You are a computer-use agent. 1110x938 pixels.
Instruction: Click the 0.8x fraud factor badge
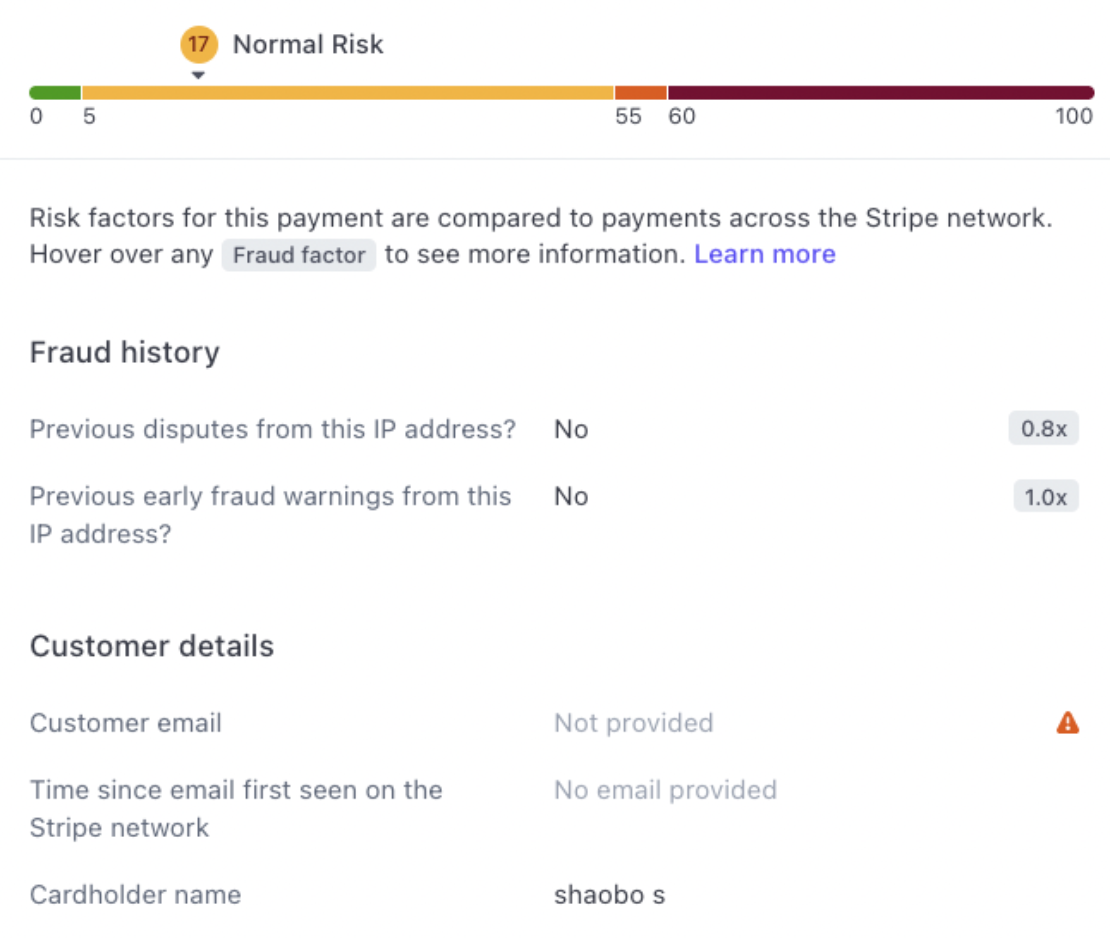(1043, 428)
